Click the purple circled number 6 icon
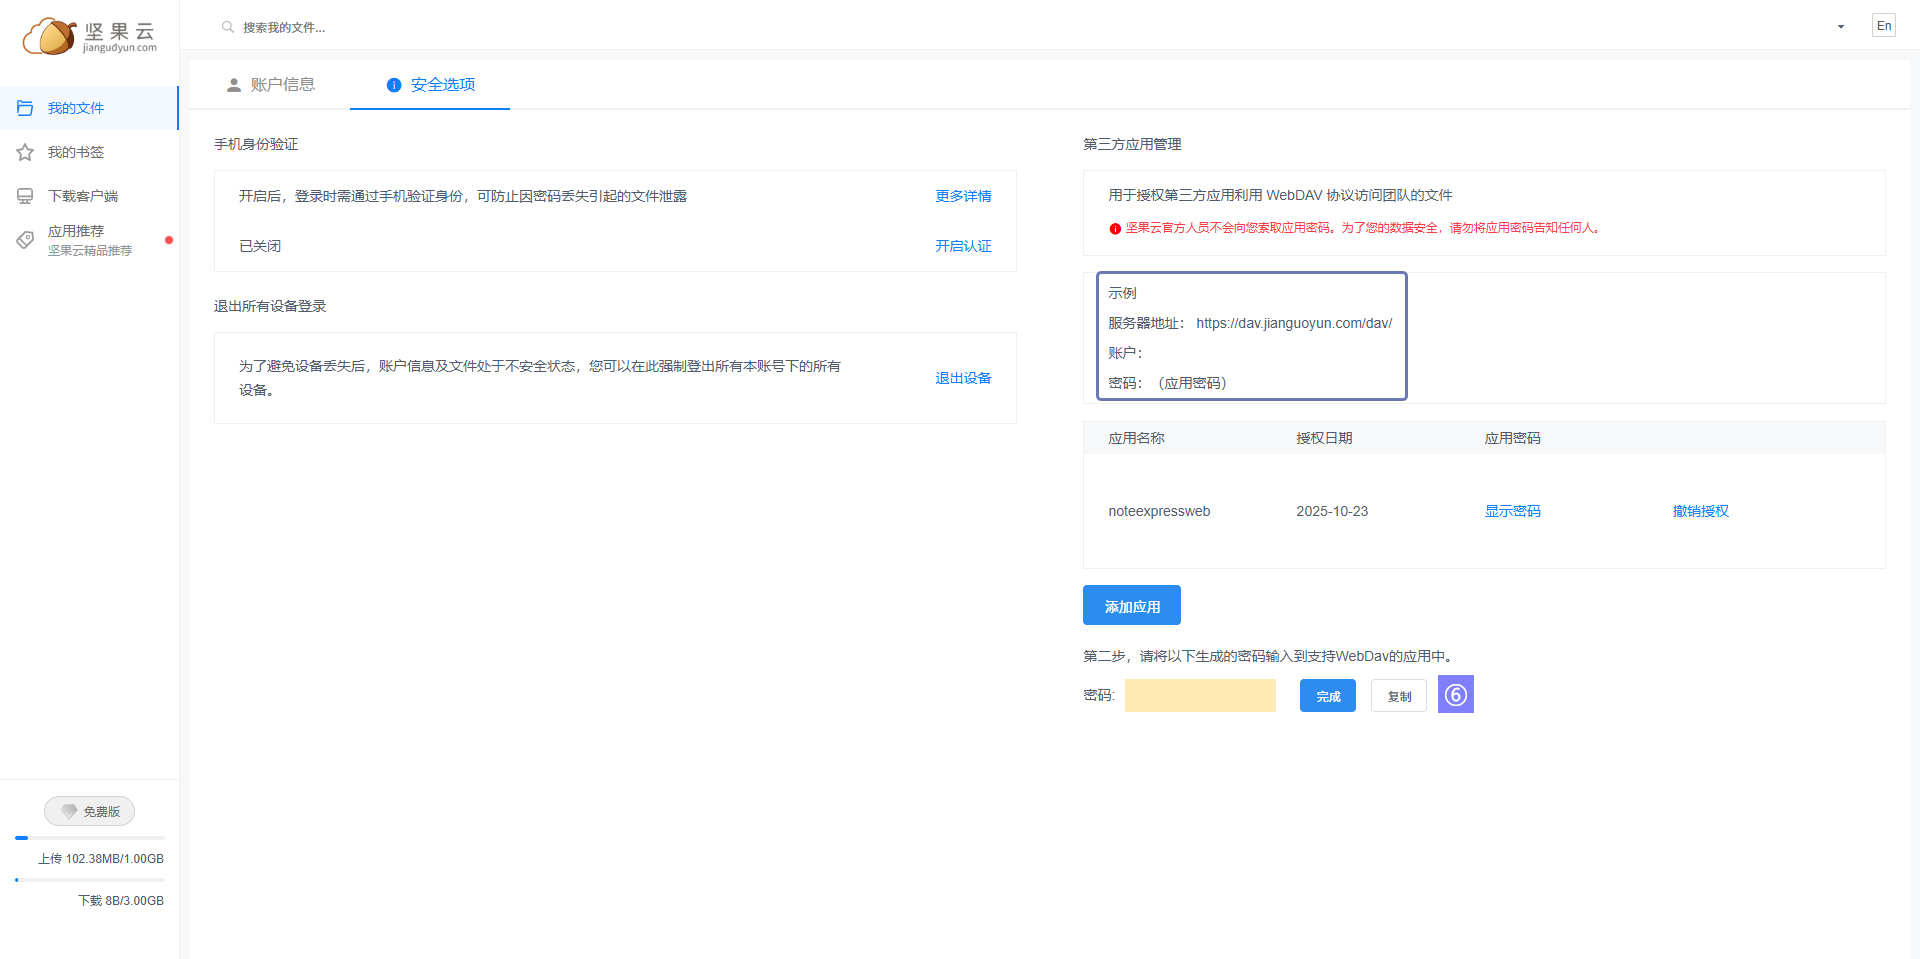1920x959 pixels. pyautogui.click(x=1455, y=694)
